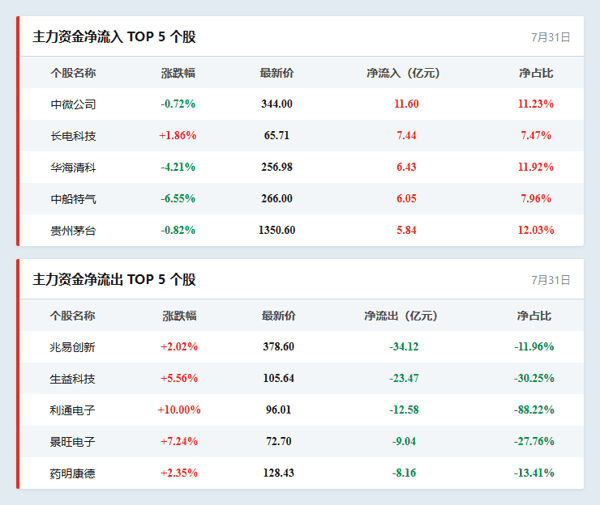The image size is (600, 505).
Task: Click the -13.41% net ratio
Action: (x=534, y=473)
